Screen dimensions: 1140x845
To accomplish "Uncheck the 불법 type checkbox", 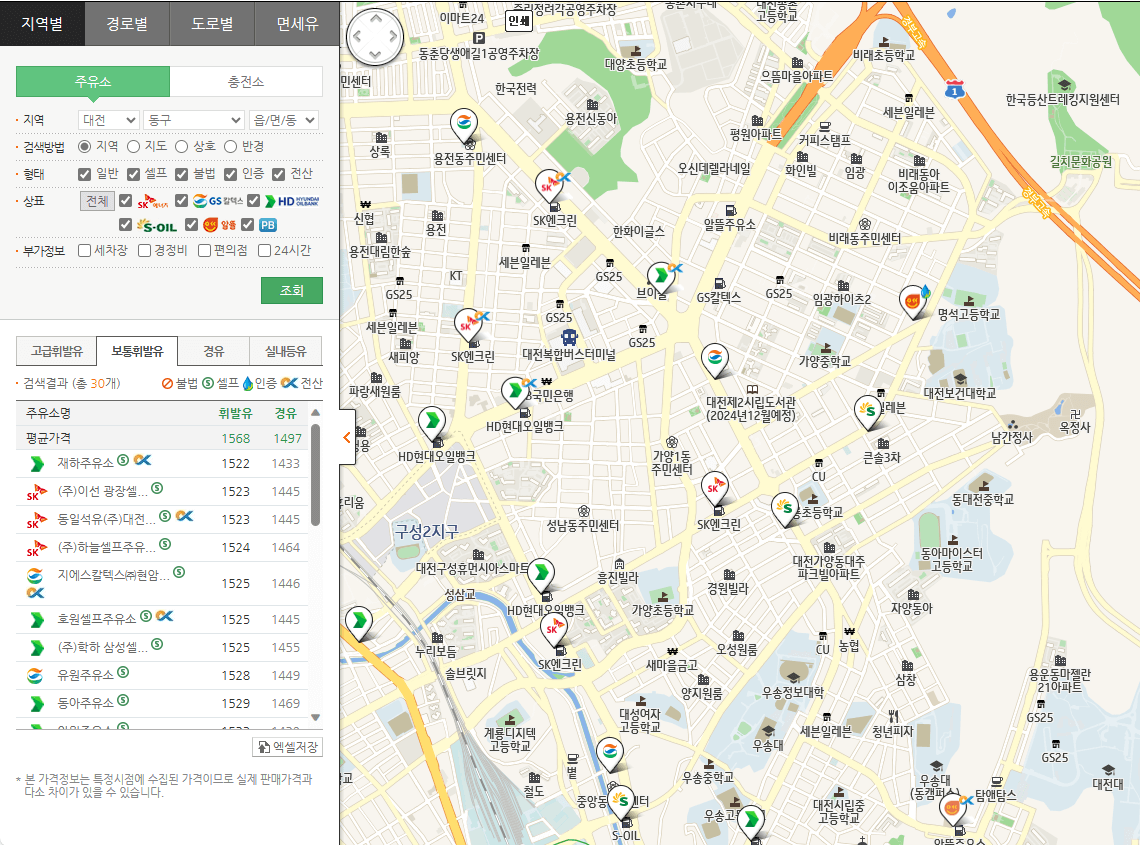I will [182, 174].
